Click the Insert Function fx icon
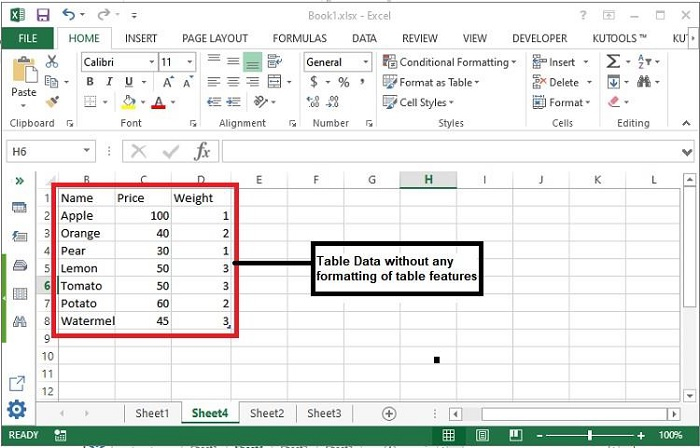This screenshot has width=700, height=448. tap(202, 152)
